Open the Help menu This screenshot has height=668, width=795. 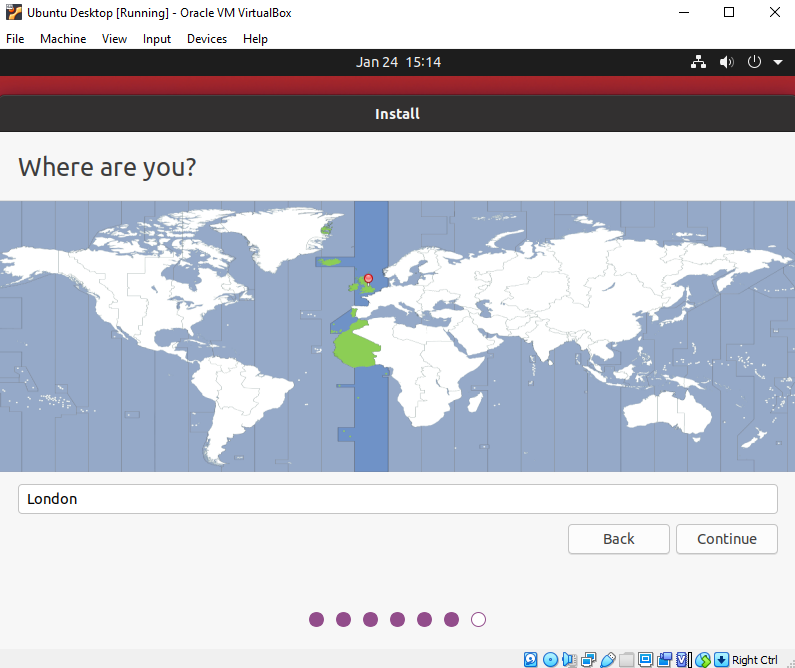[255, 39]
